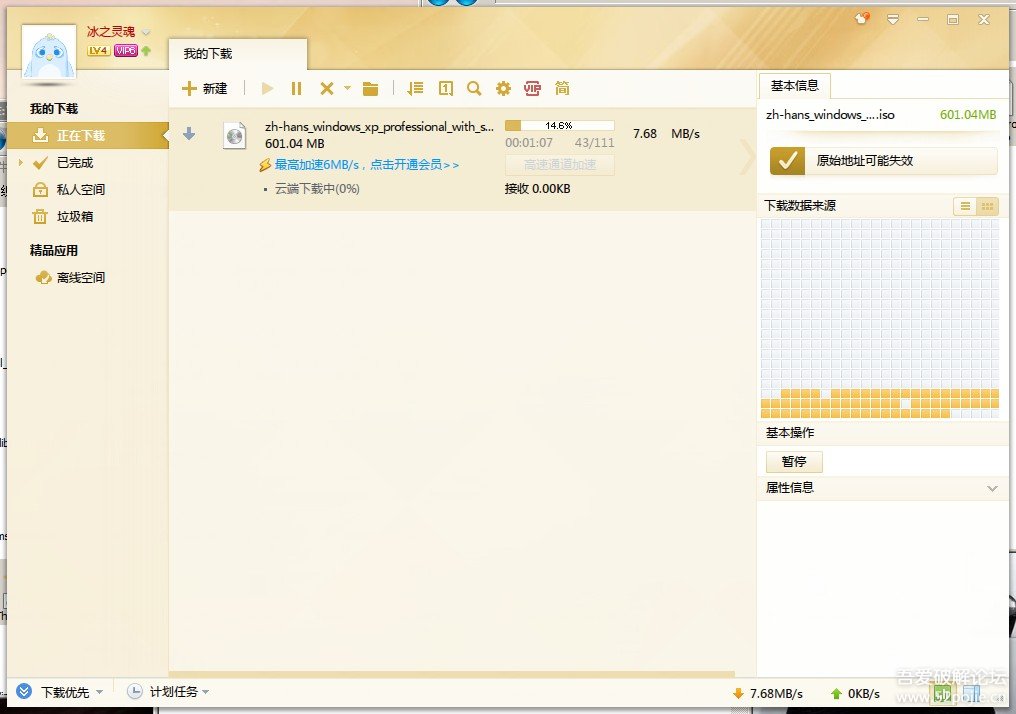
Task: Toggle list view for 下载数据来源
Action: (965, 207)
